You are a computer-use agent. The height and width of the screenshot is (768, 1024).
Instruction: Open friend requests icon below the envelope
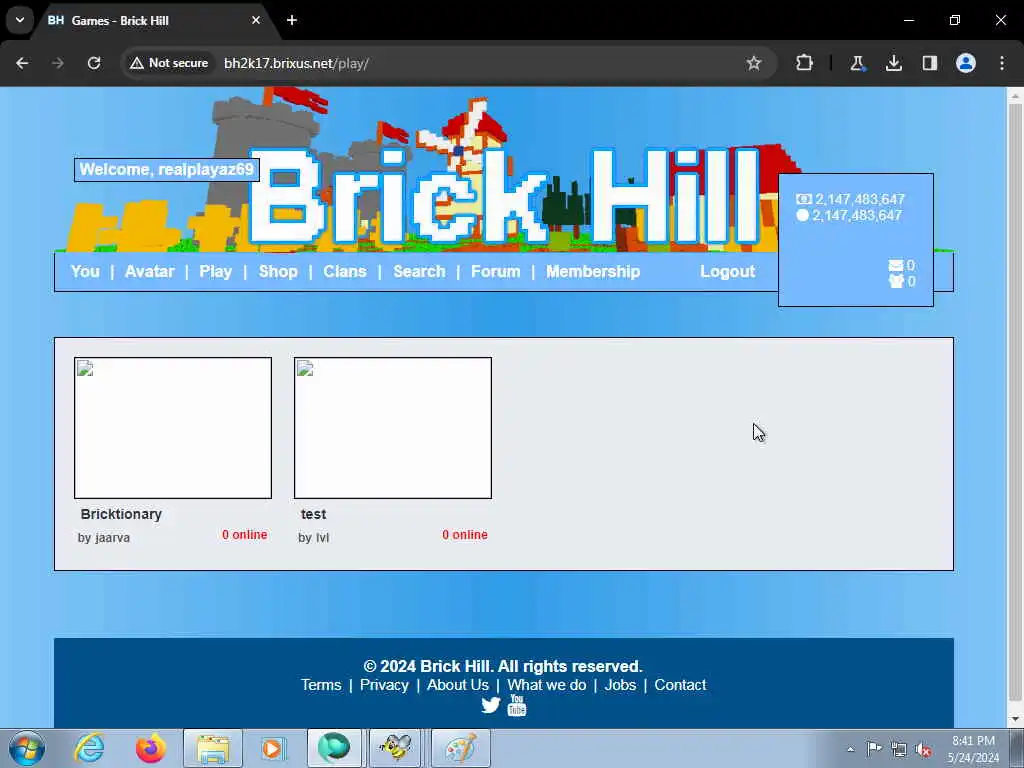[896, 281]
